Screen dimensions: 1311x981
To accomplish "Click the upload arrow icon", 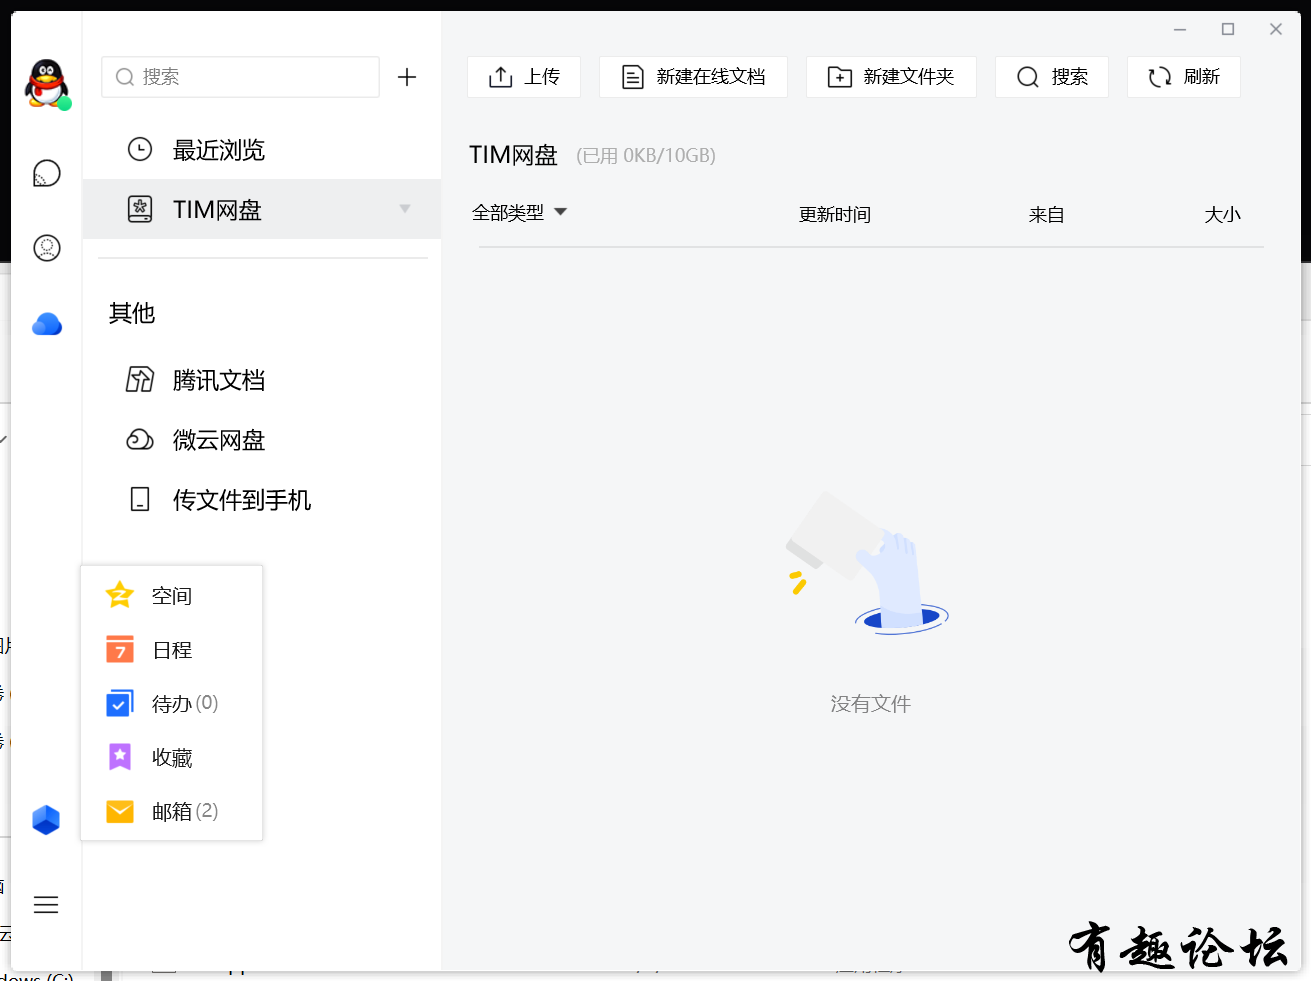I will (501, 77).
